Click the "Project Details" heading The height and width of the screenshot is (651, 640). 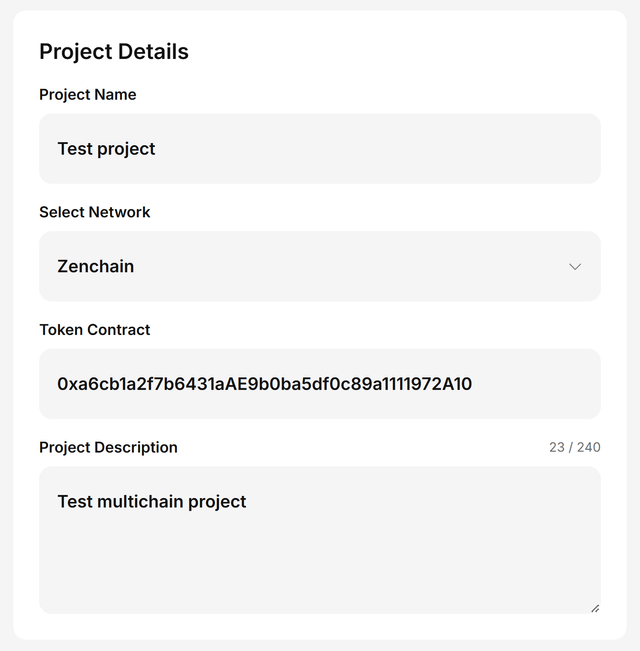[x=114, y=52]
